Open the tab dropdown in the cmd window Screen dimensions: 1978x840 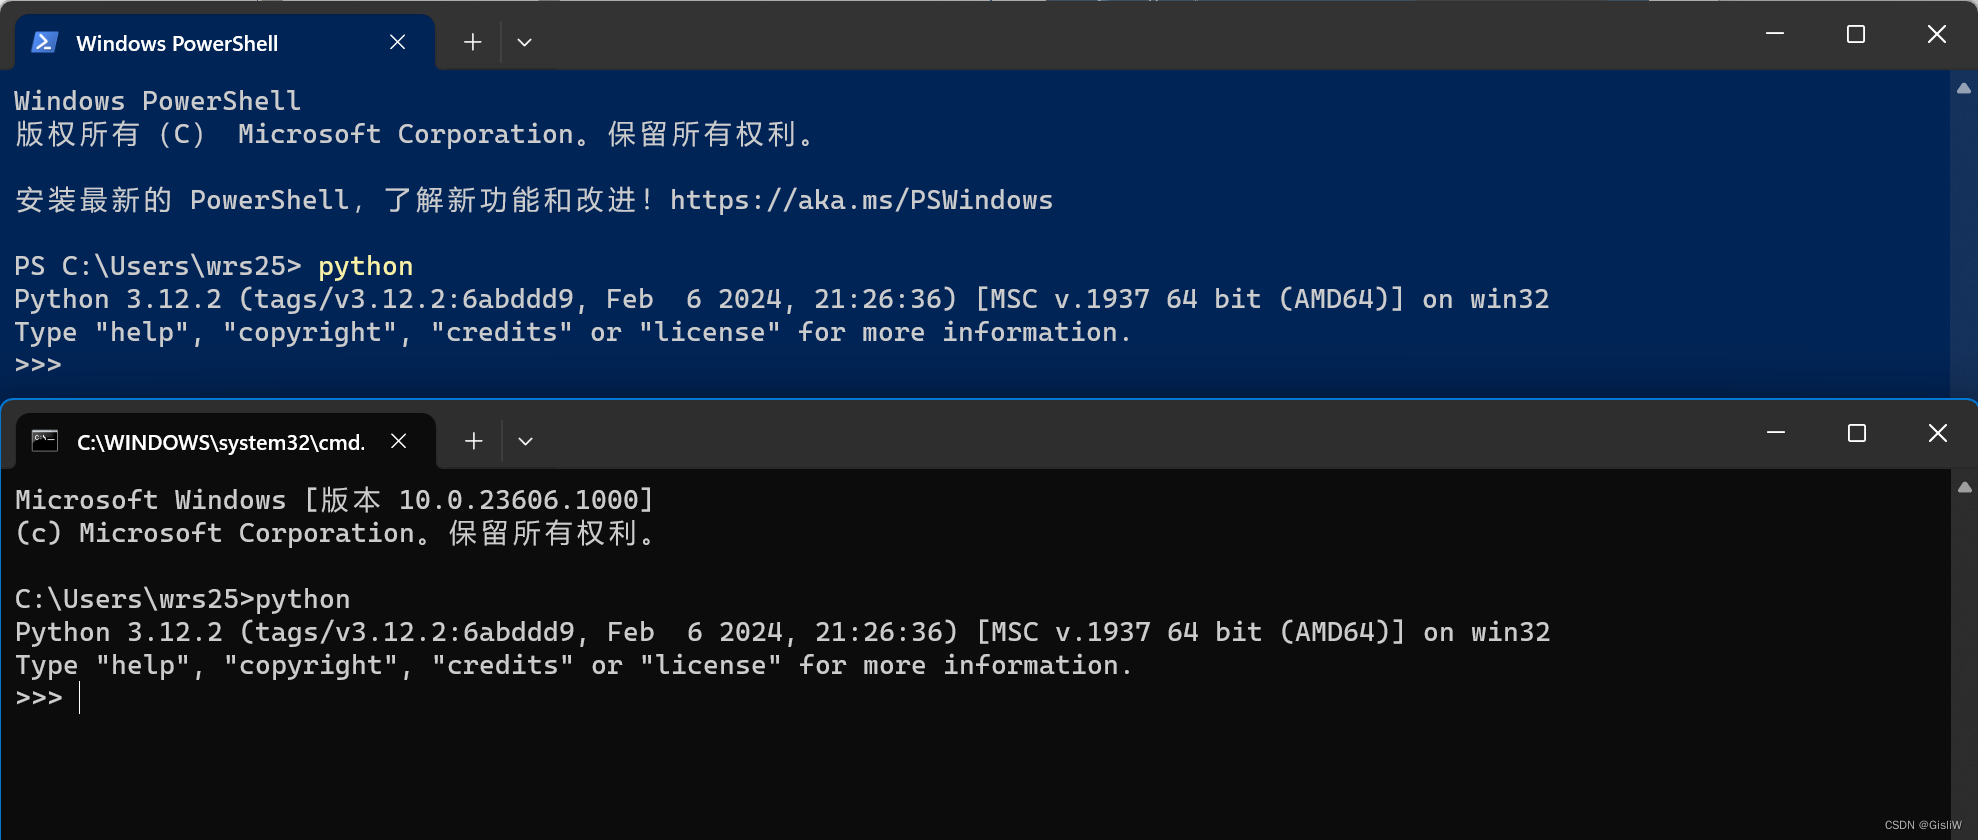click(x=525, y=440)
